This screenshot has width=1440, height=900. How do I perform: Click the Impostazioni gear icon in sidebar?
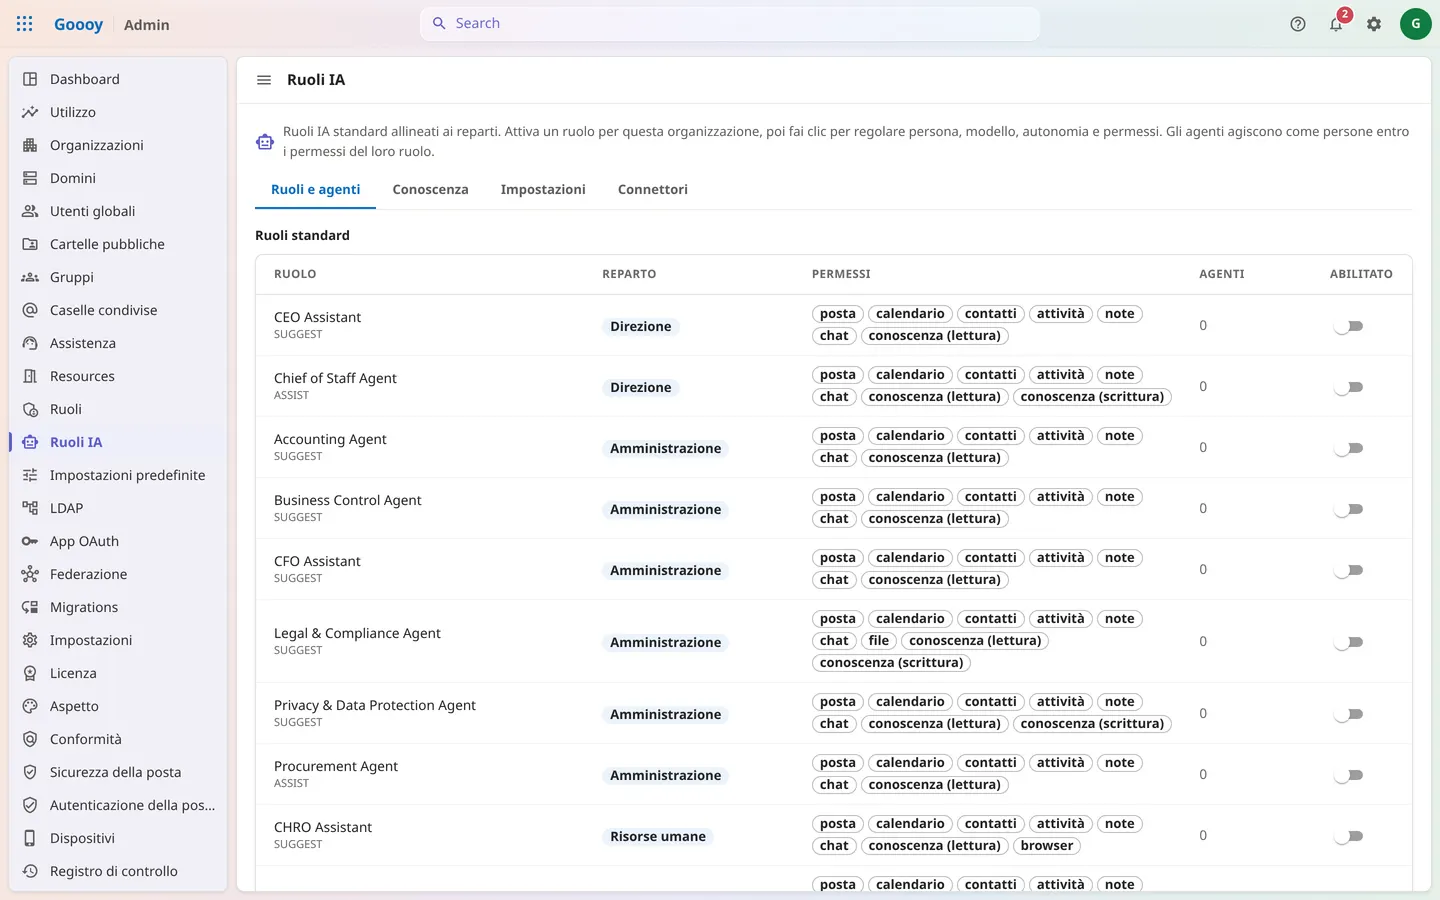(x=30, y=640)
